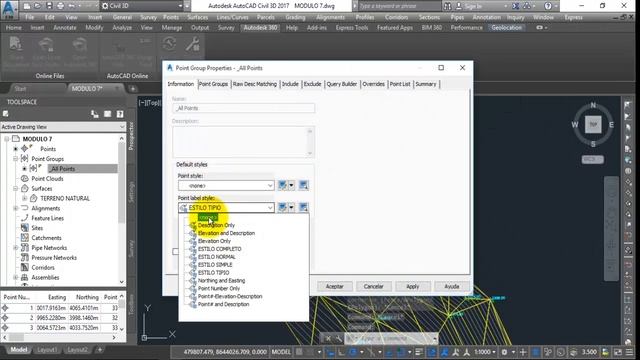
Task: Click the Aceptar button
Action: pyautogui.click(x=334, y=287)
